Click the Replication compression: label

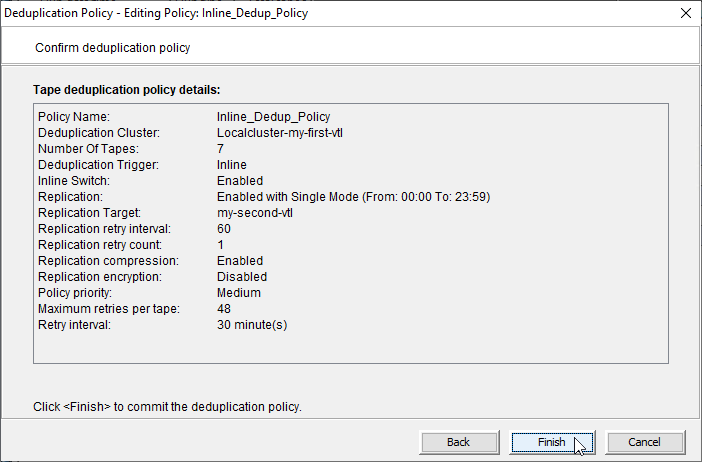[108, 261]
